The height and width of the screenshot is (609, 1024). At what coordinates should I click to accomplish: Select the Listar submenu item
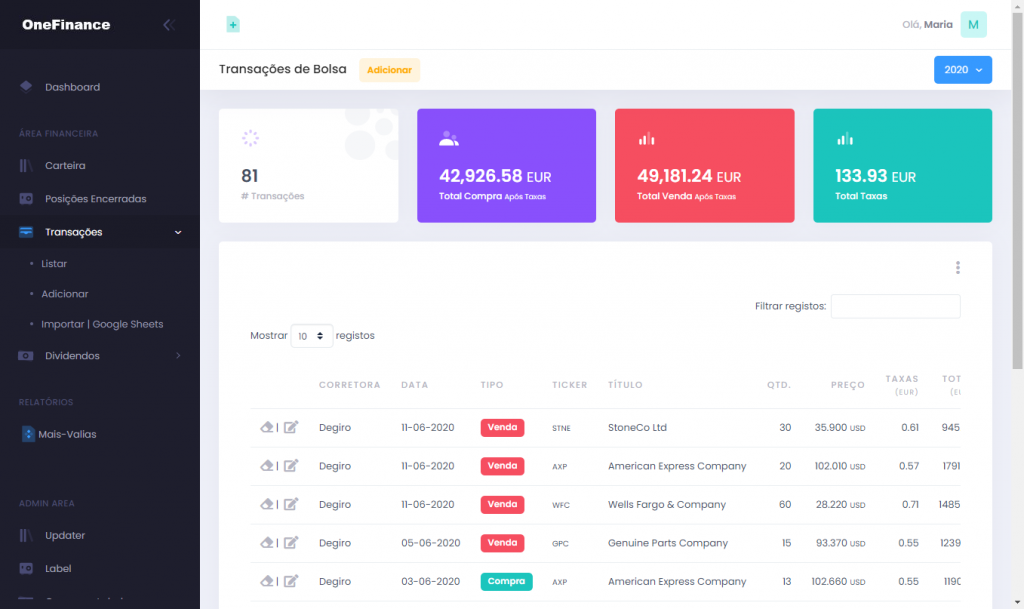click(x=54, y=264)
